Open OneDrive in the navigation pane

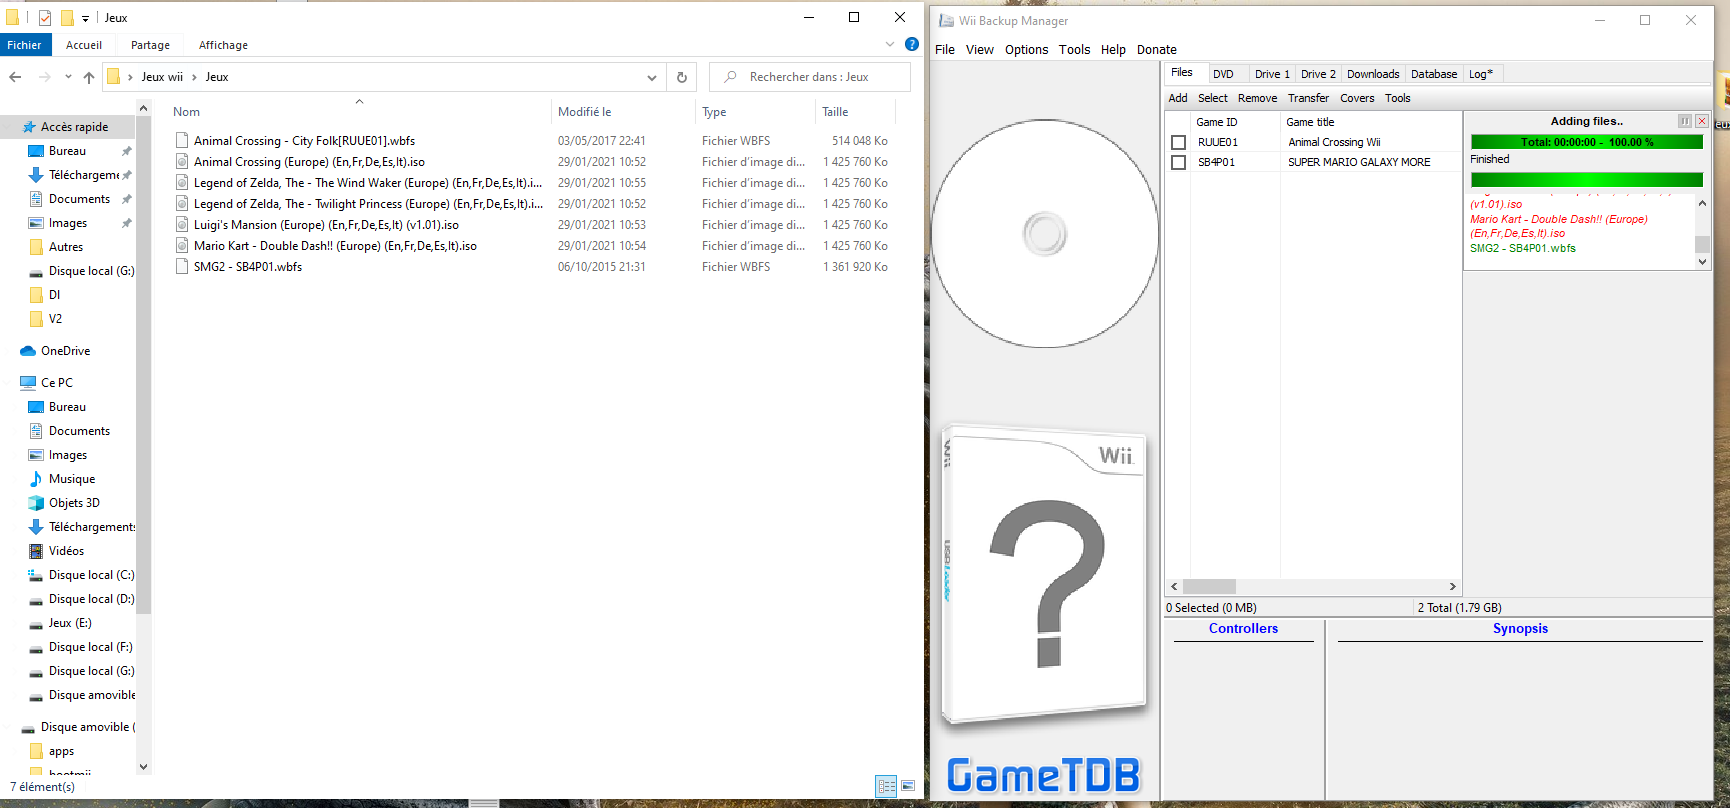[x=65, y=351]
